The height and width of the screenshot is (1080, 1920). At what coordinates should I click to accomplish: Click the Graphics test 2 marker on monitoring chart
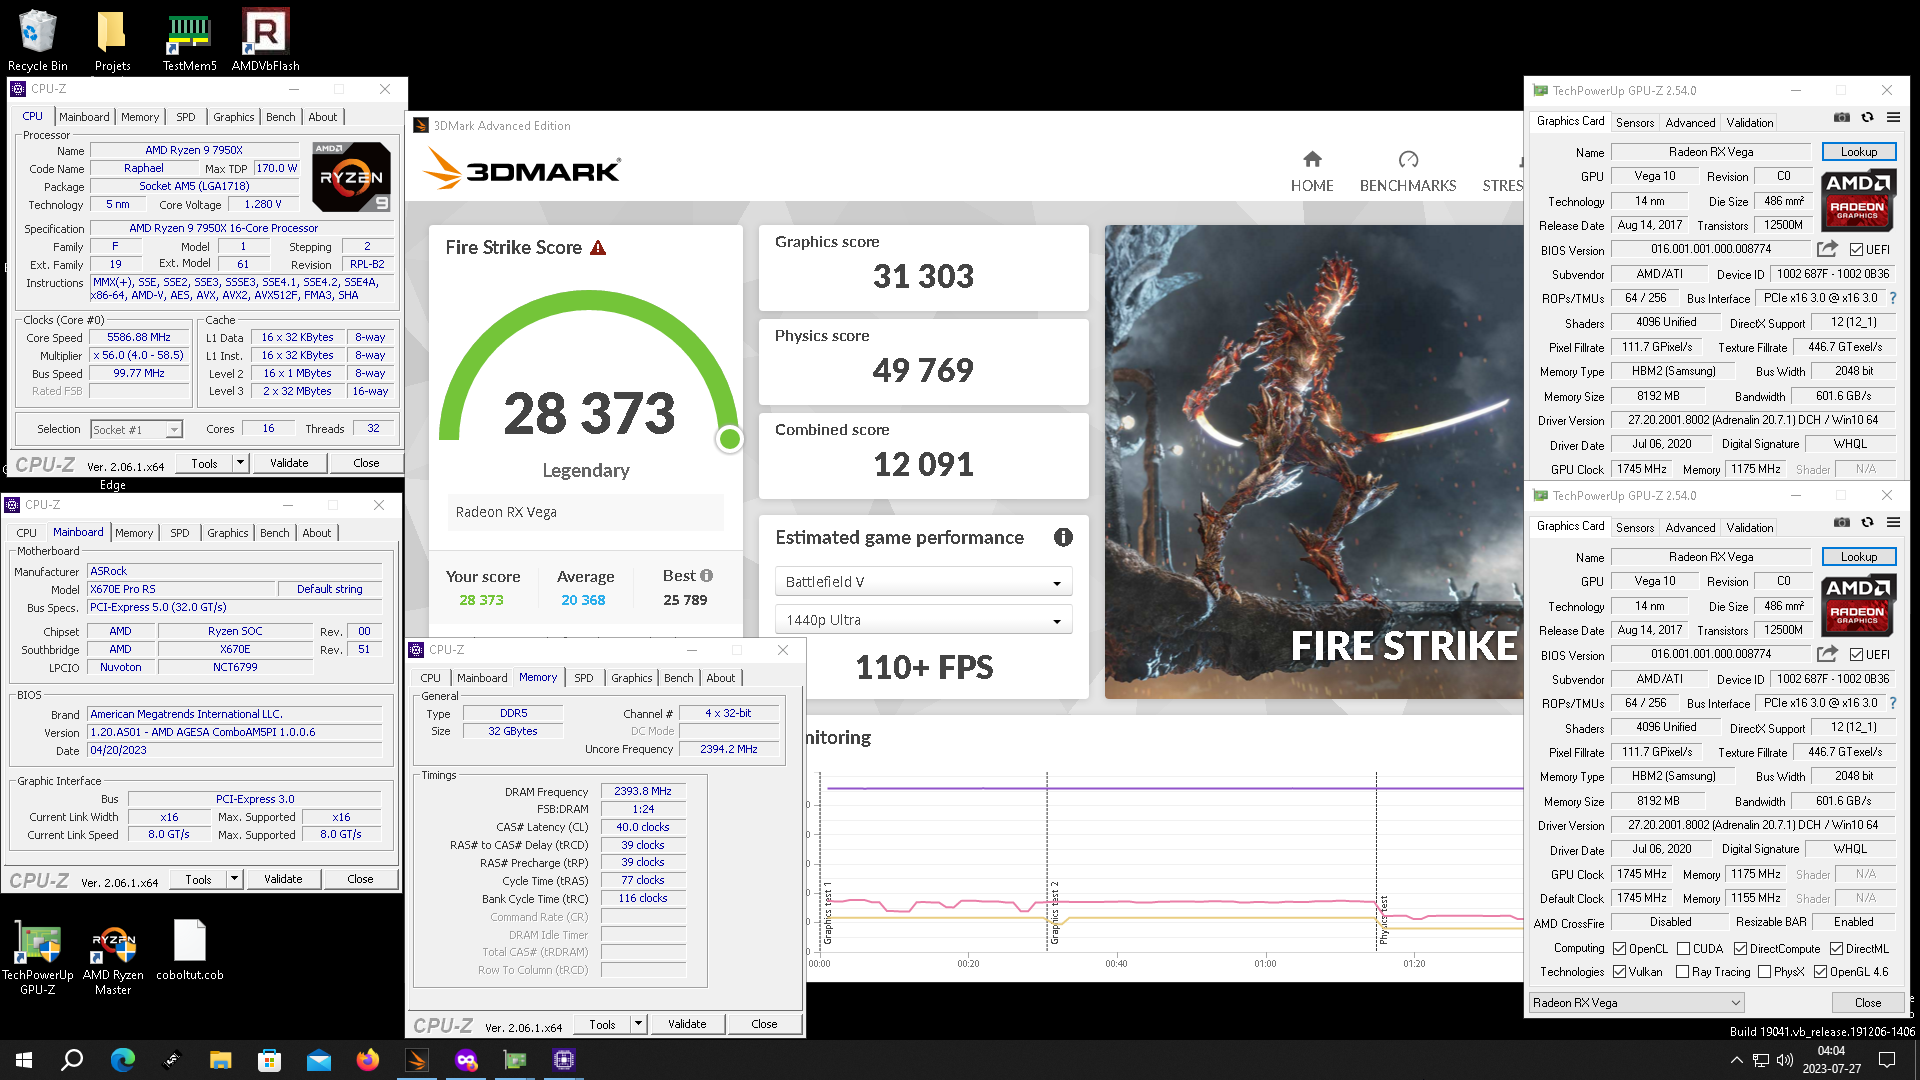coord(1054,914)
